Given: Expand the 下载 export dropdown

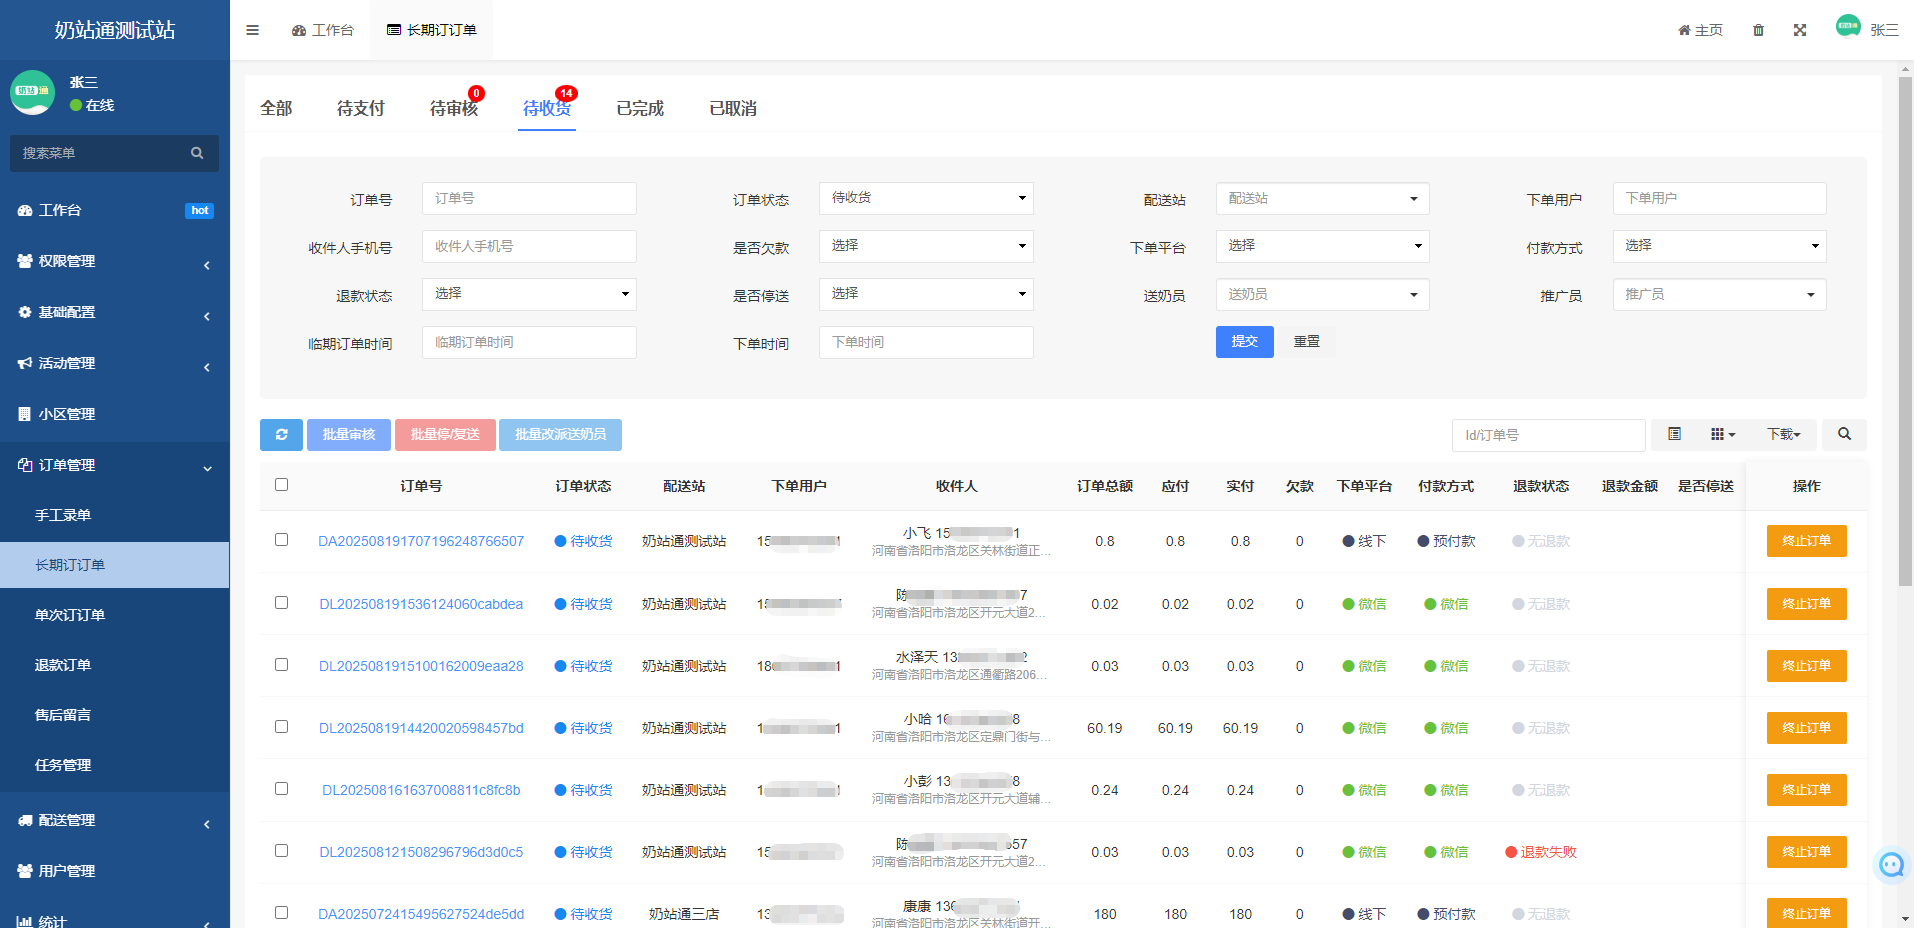Looking at the screenshot, I should click(1782, 435).
